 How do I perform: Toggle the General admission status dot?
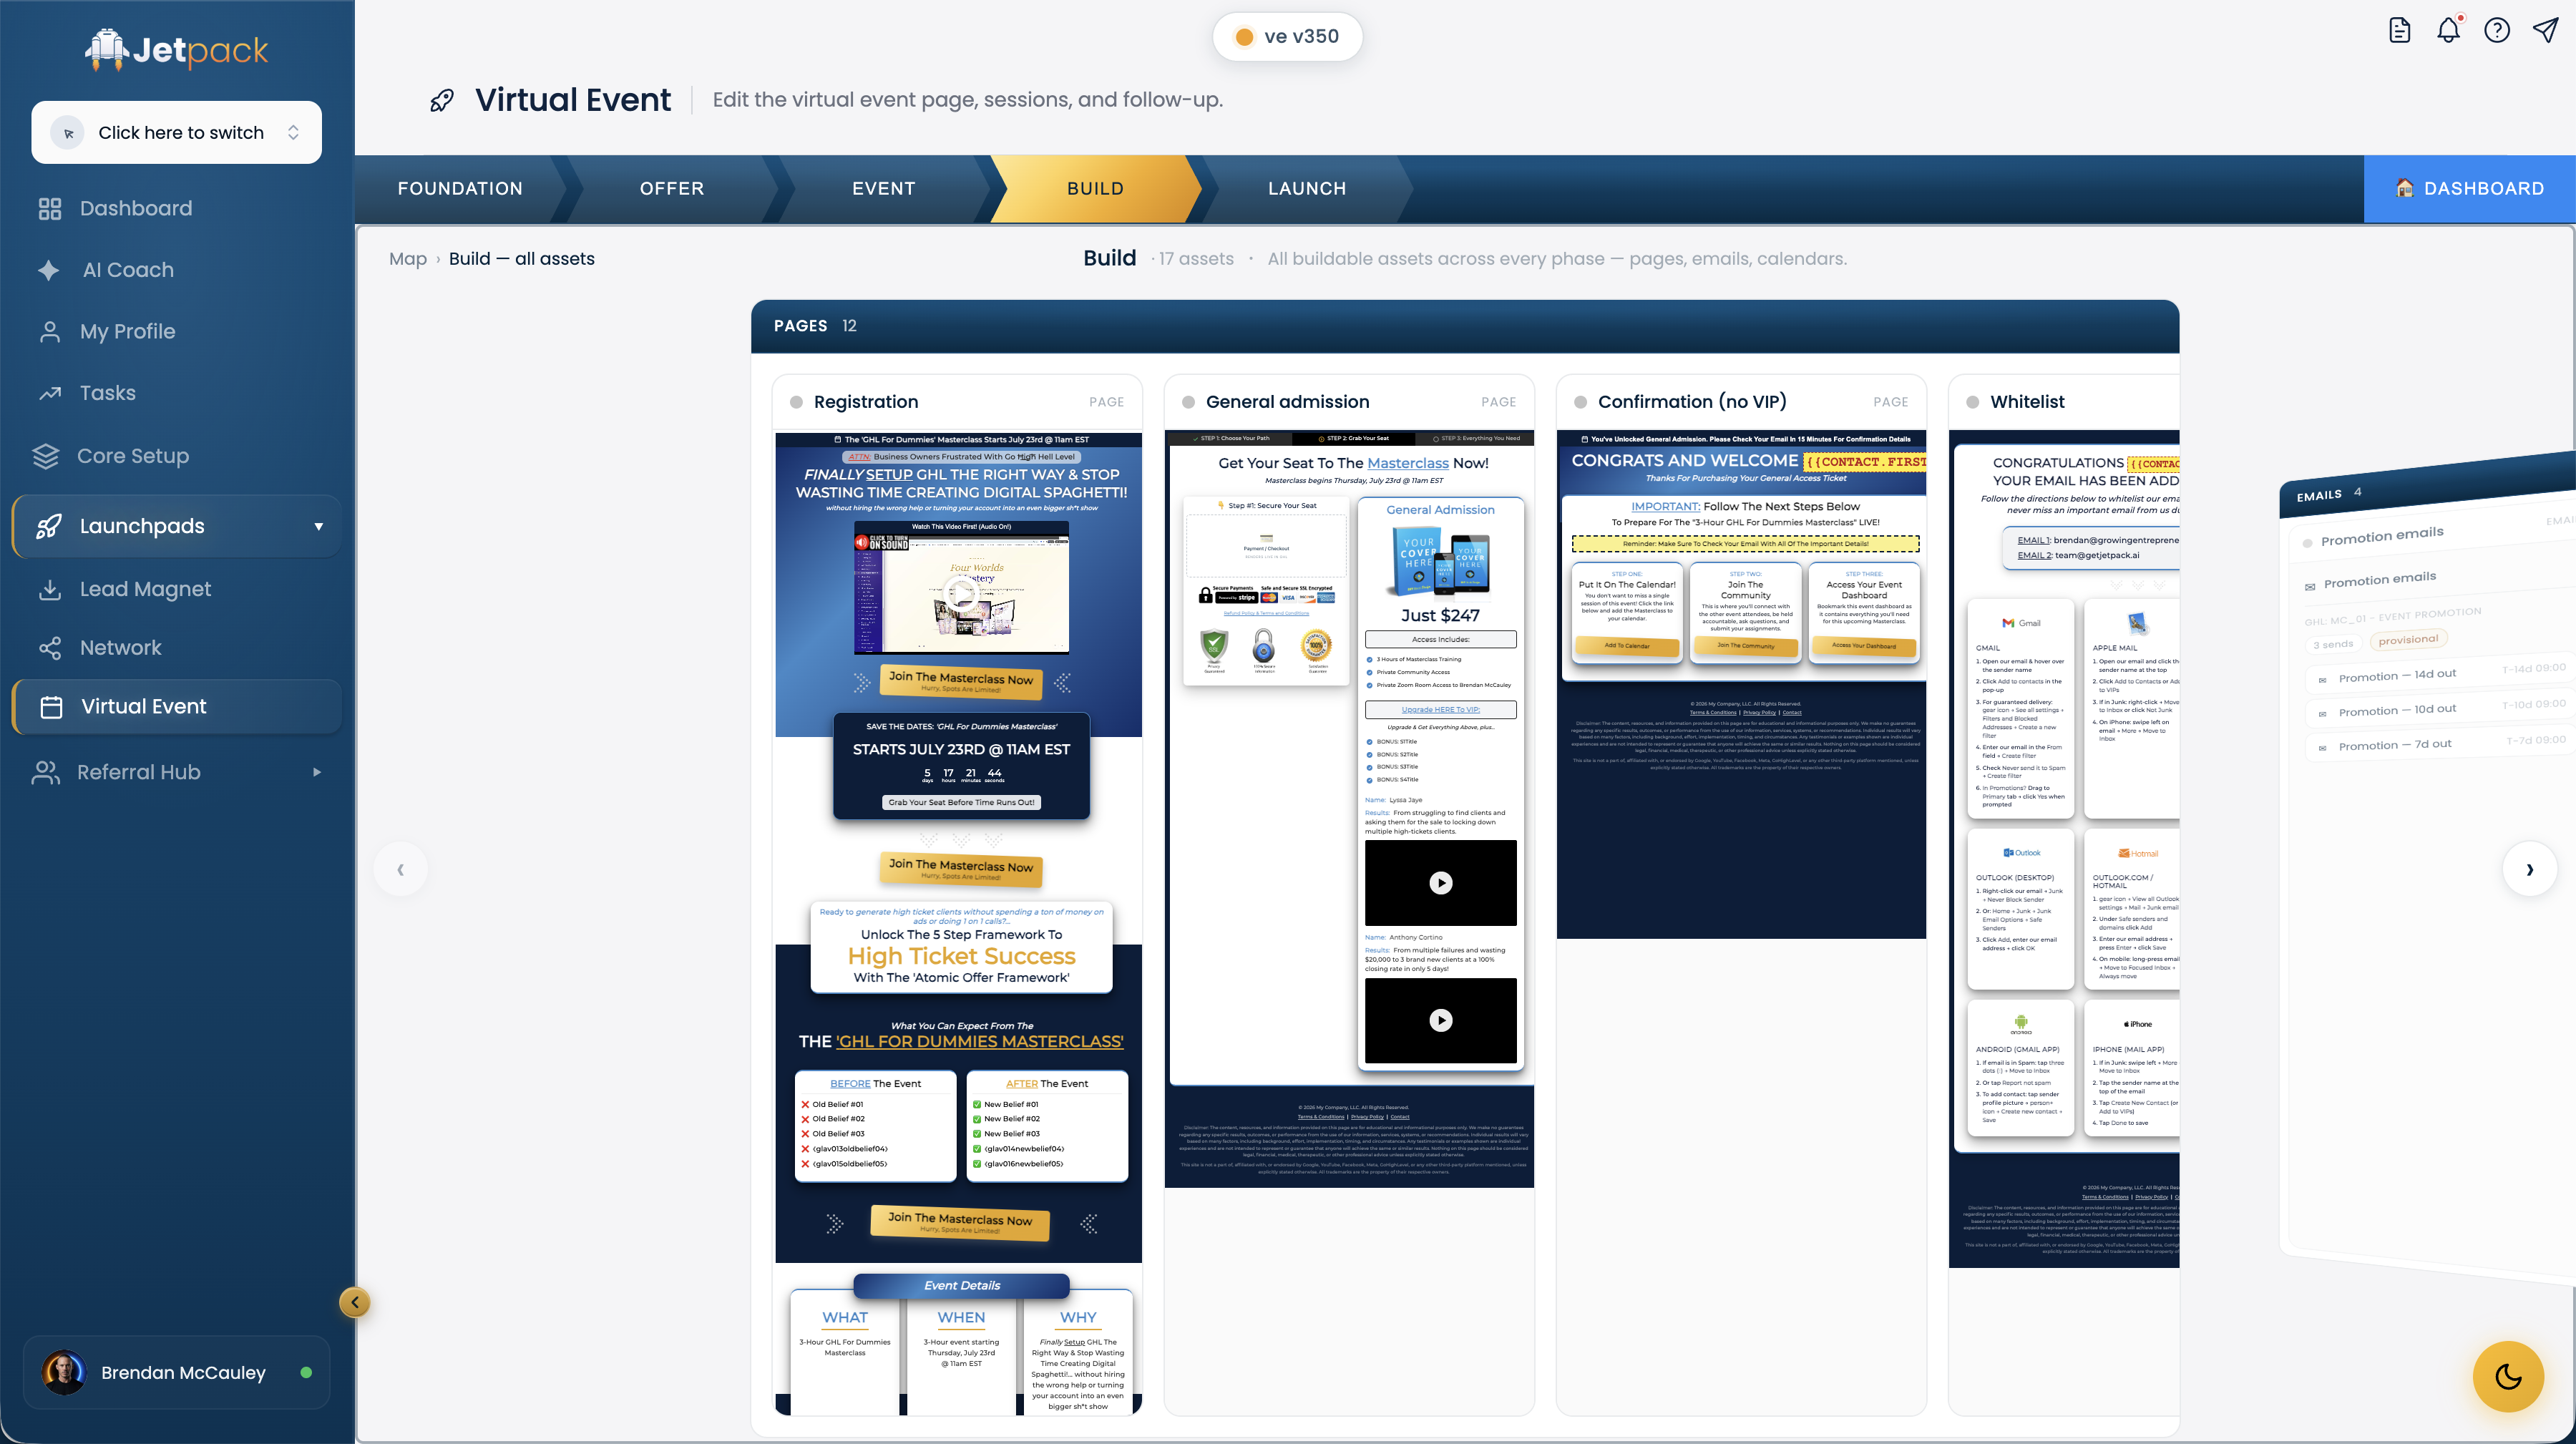(x=1189, y=402)
